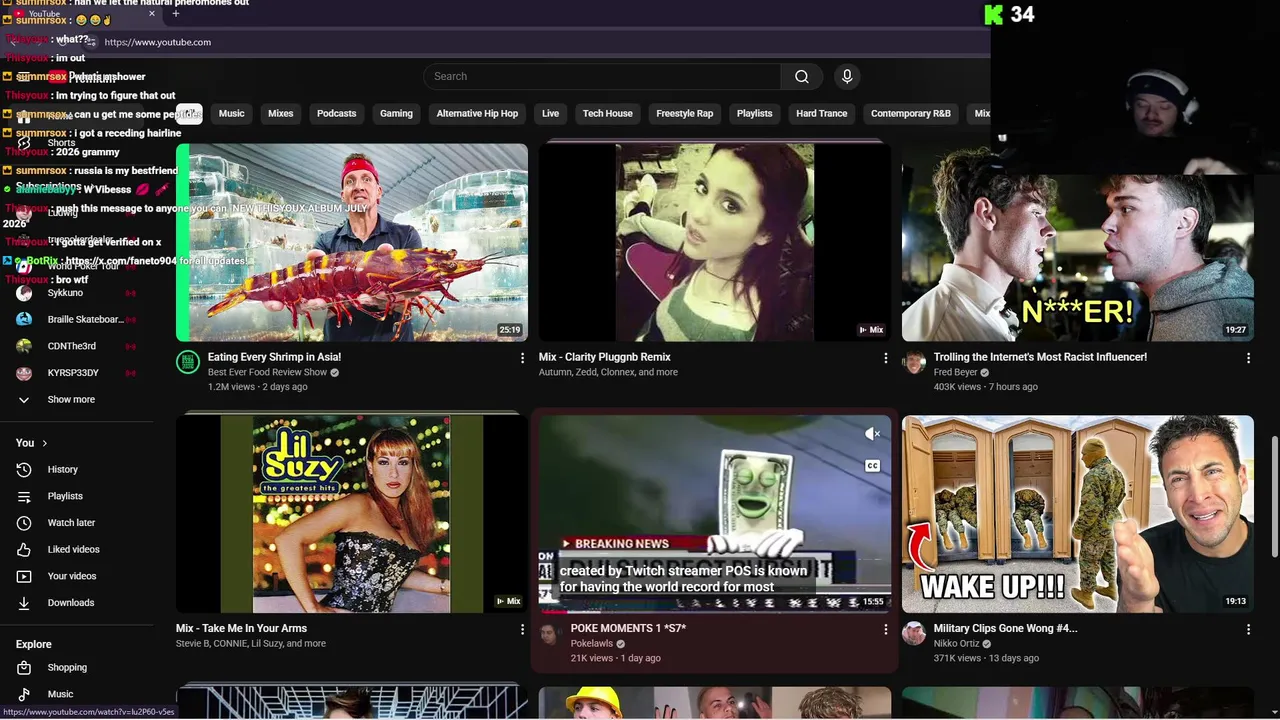Open the Lil Suzy mix thumbnail
Screen dimensions: 1280x720
point(352,514)
